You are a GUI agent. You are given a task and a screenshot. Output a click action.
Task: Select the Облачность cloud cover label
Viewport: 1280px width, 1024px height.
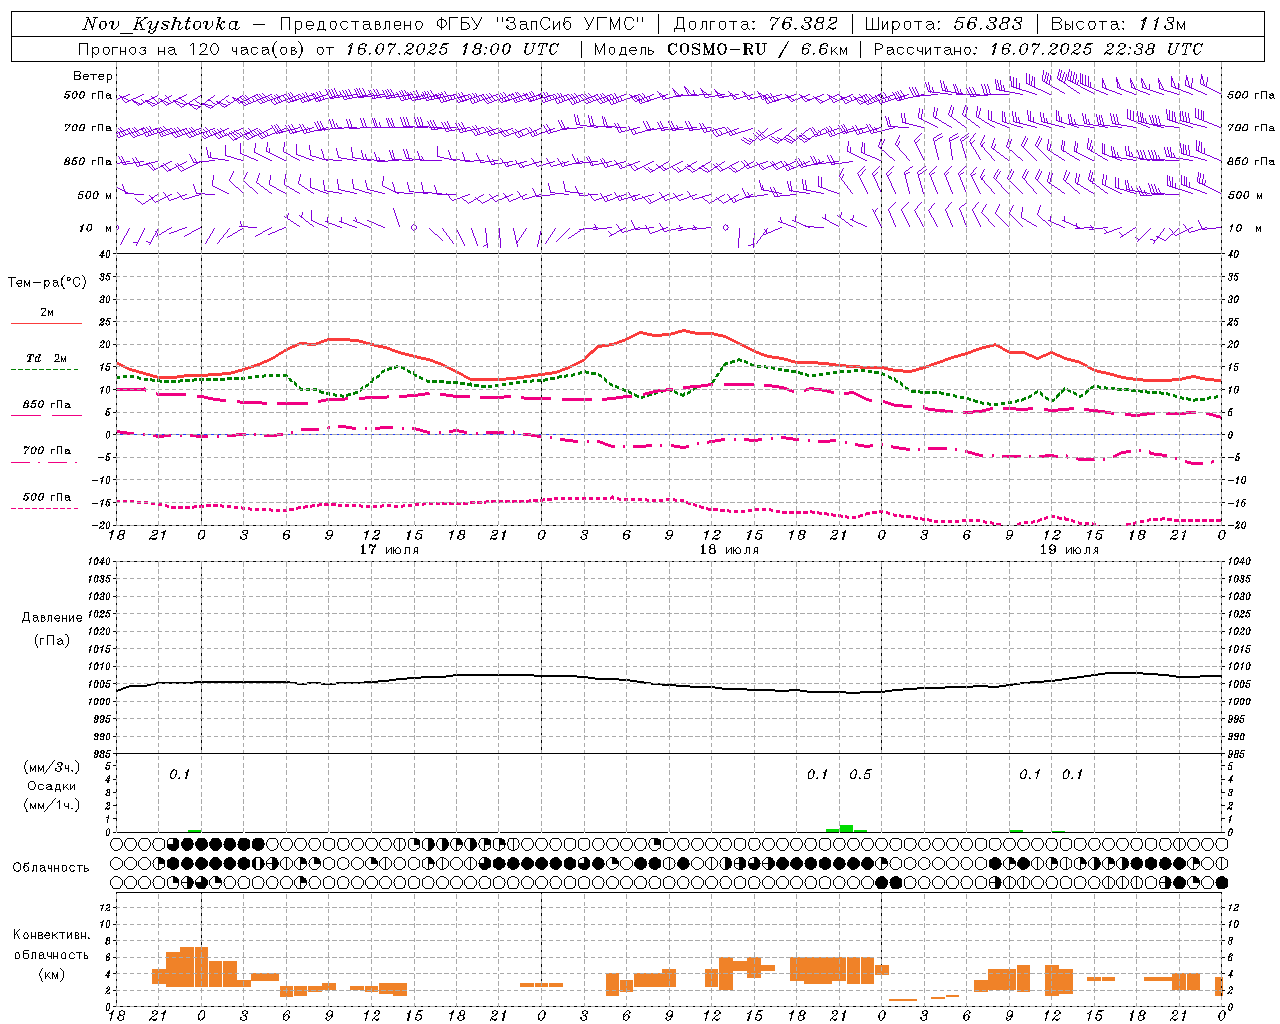[x=51, y=867]
